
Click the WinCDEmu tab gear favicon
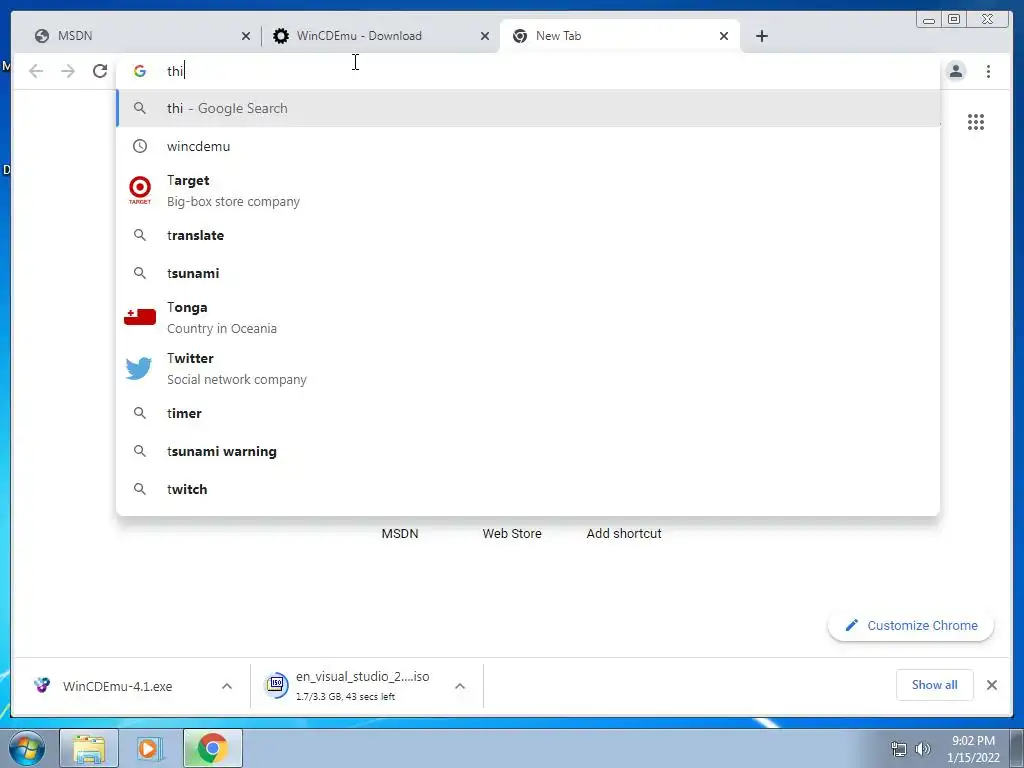click(x=281, y=36)
